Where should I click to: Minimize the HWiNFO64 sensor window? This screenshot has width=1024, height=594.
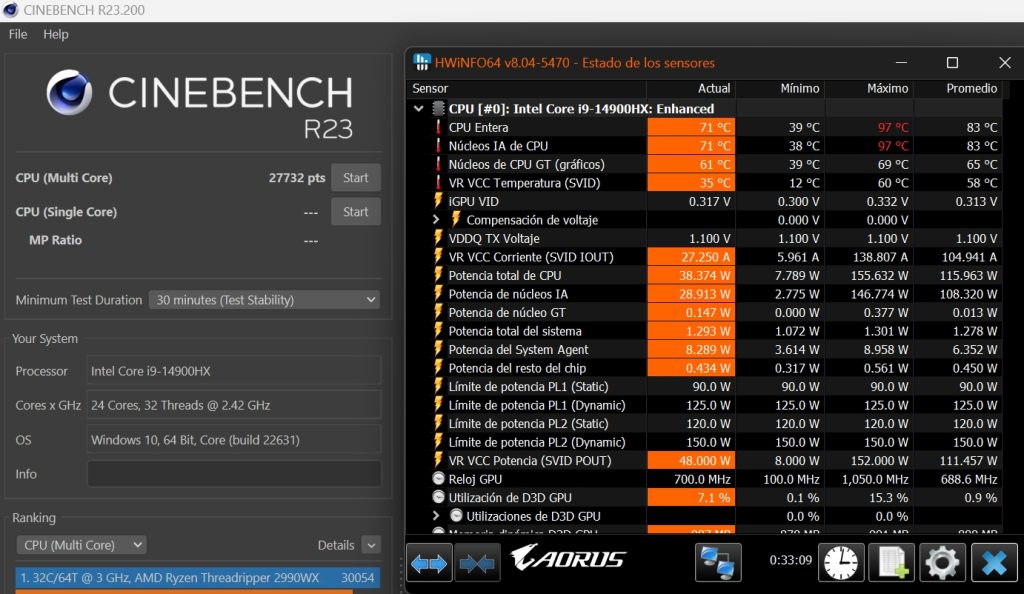(x=901, y=63)
